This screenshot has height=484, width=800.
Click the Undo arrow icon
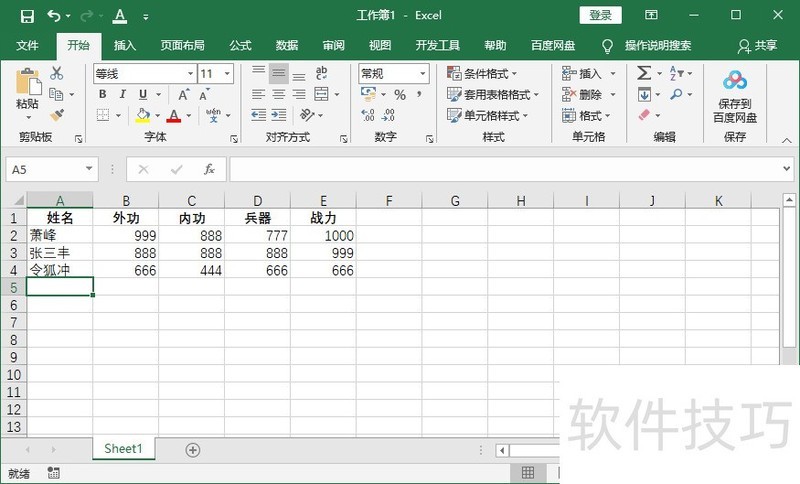coord(54,16)
